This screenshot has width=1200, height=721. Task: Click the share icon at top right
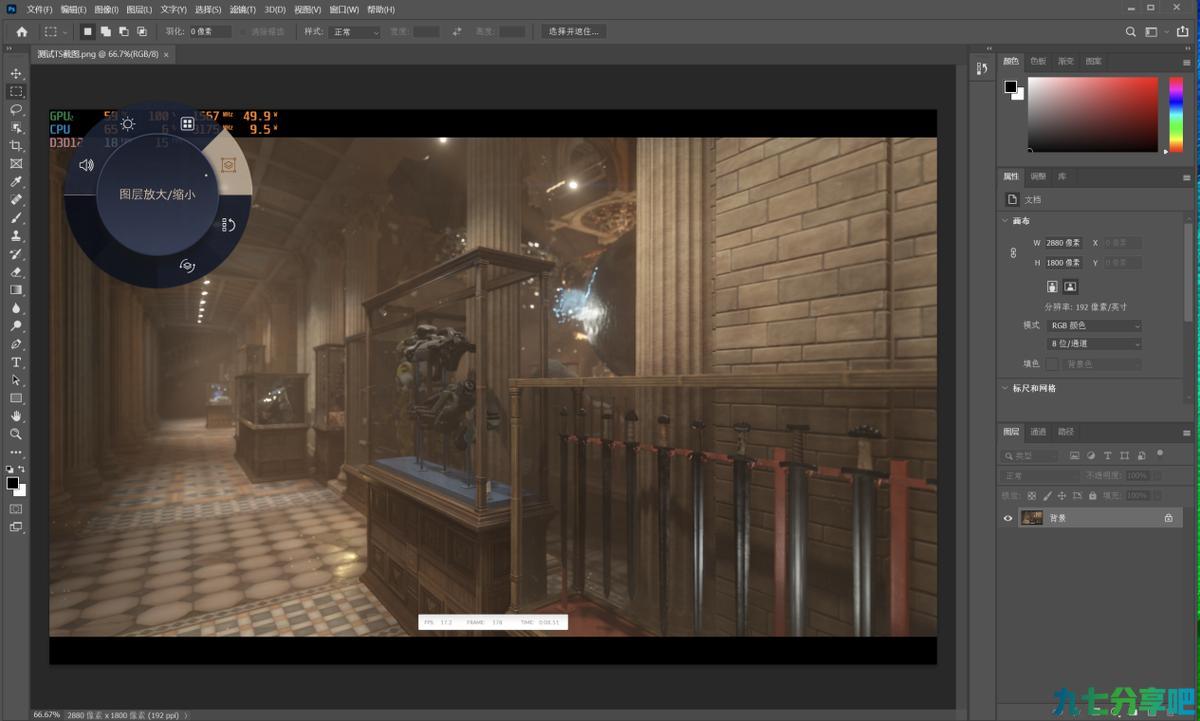click(1183, 32)
